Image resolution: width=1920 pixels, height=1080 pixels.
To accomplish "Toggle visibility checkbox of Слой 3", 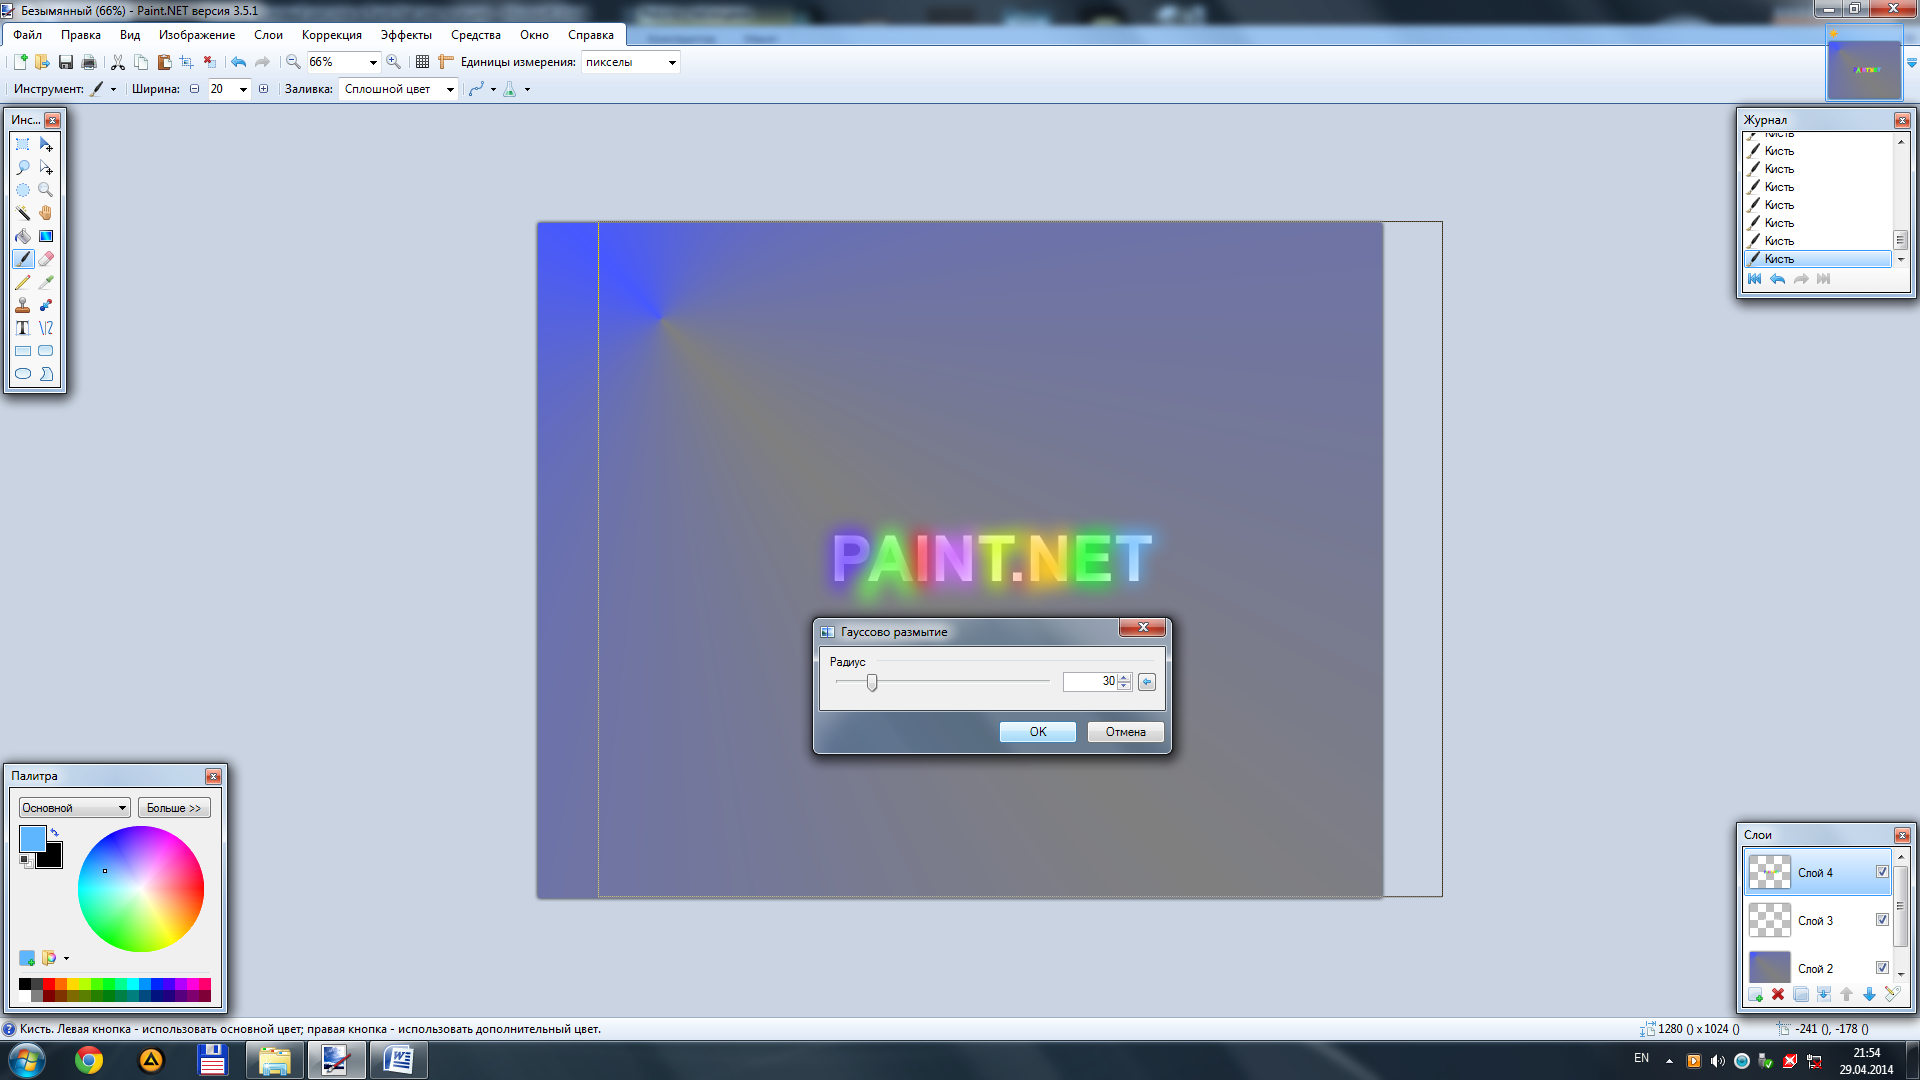I will point(1882,920).
